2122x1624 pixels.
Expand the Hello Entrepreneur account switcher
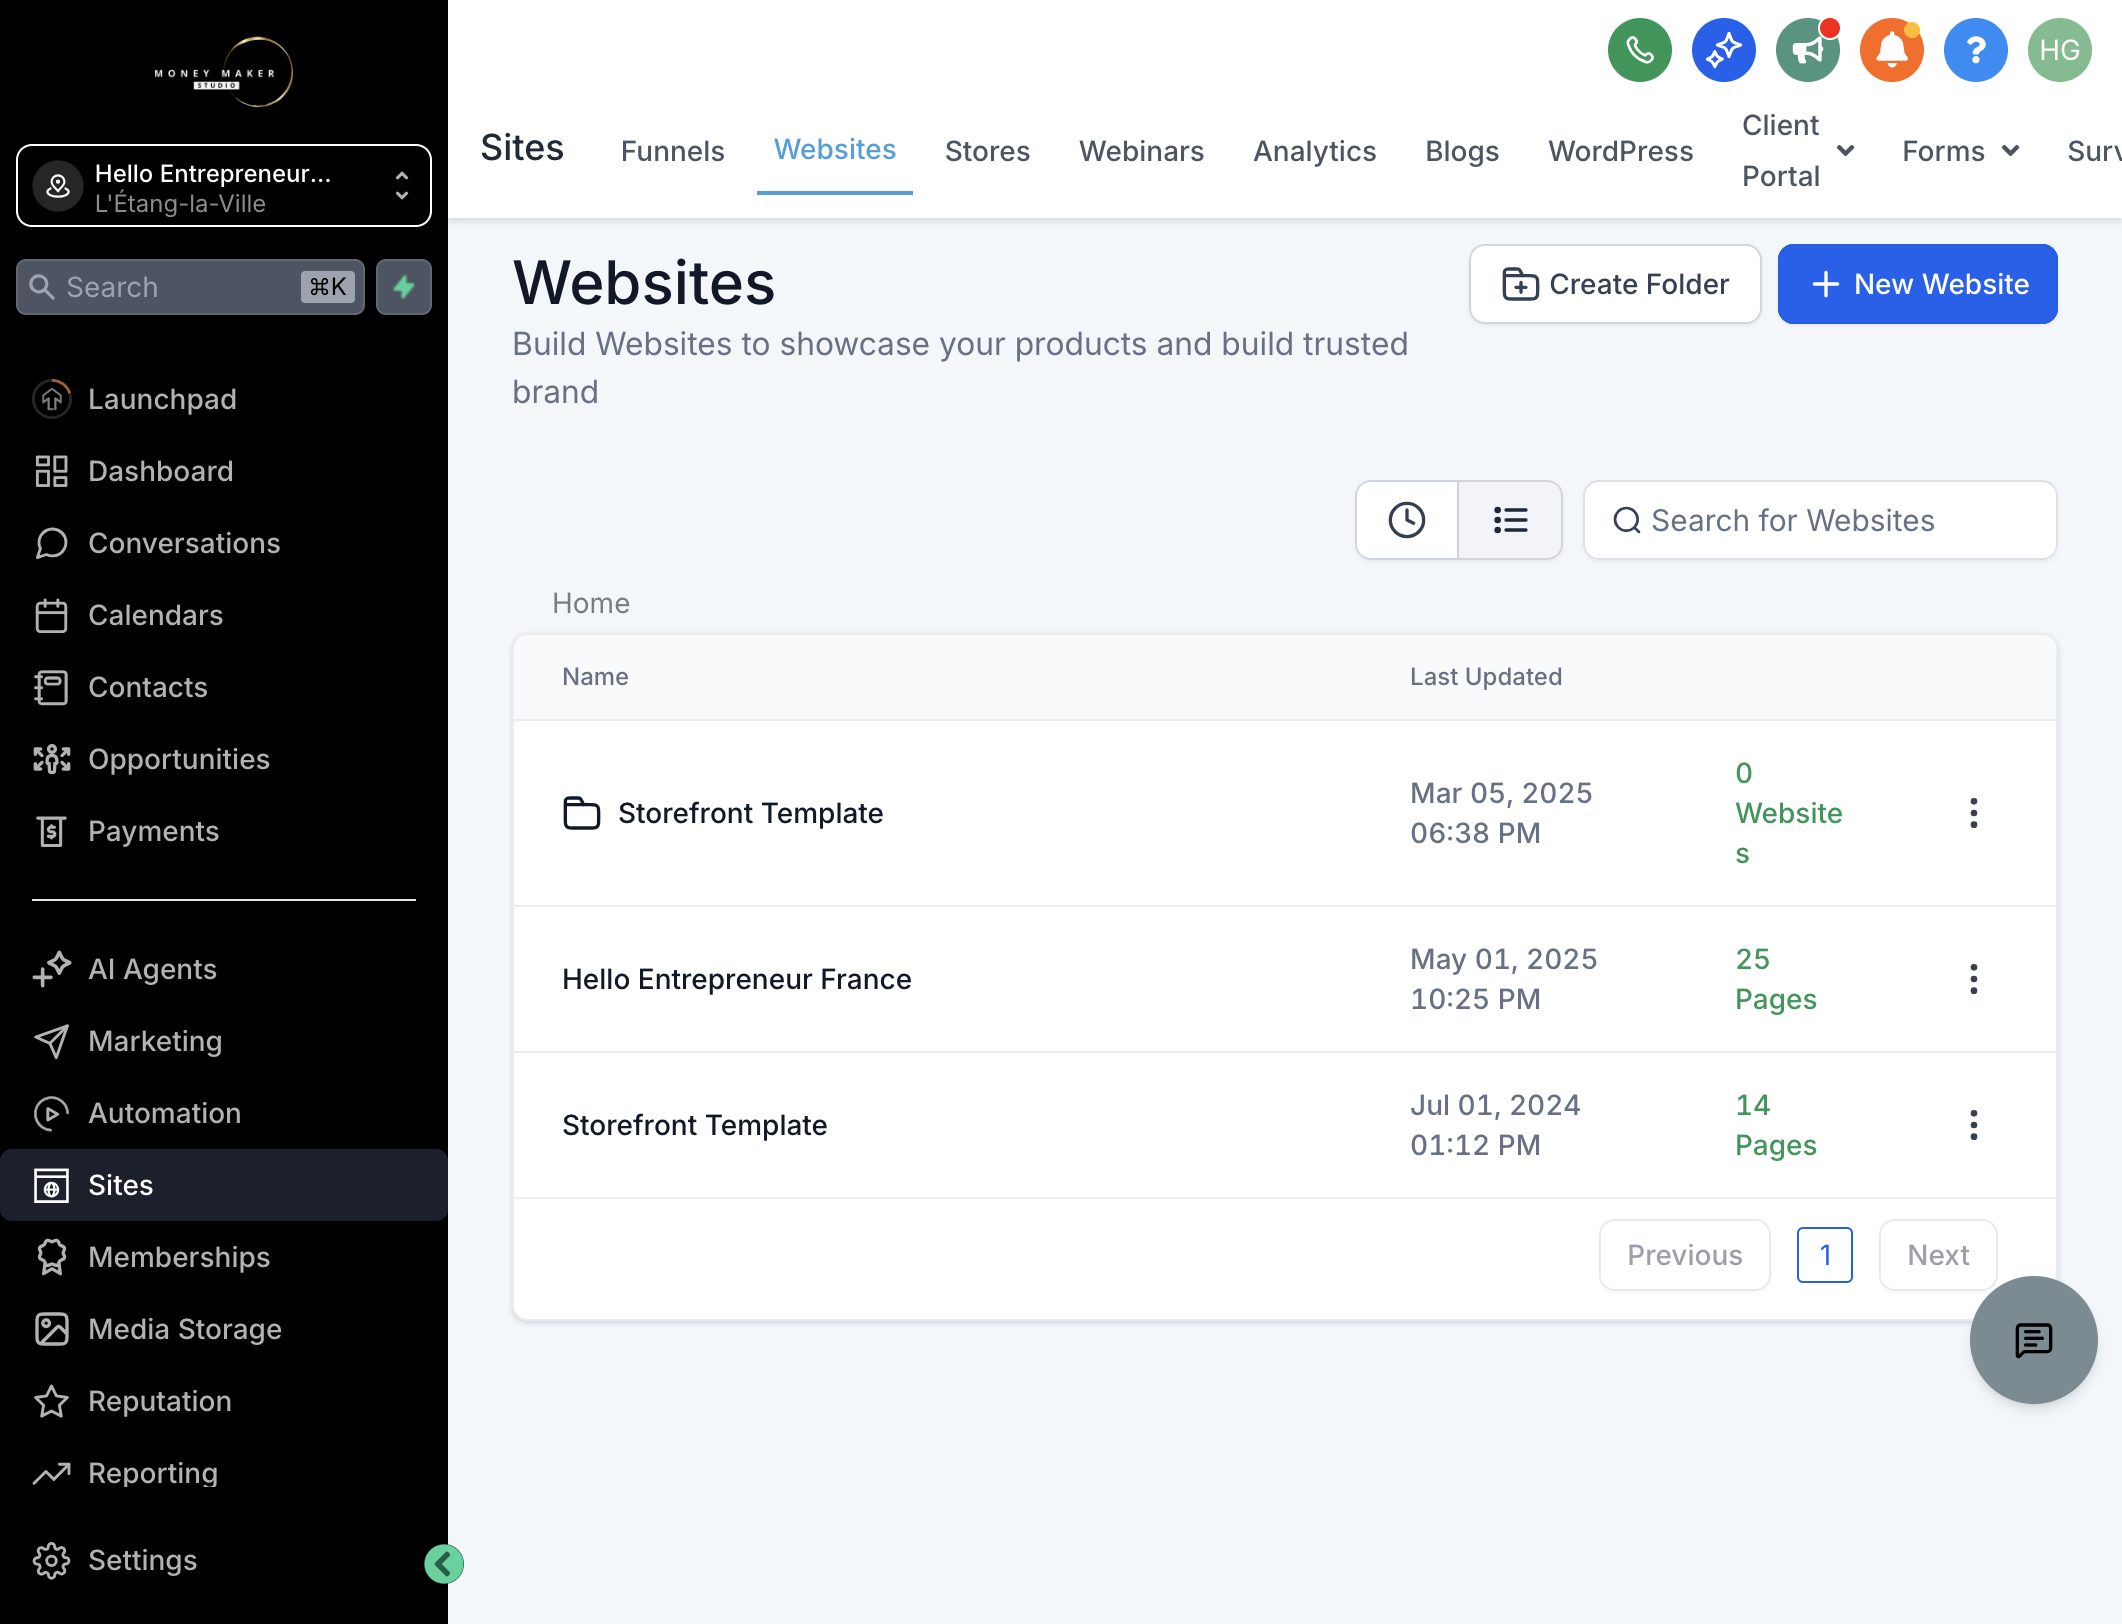coord(224,186)
